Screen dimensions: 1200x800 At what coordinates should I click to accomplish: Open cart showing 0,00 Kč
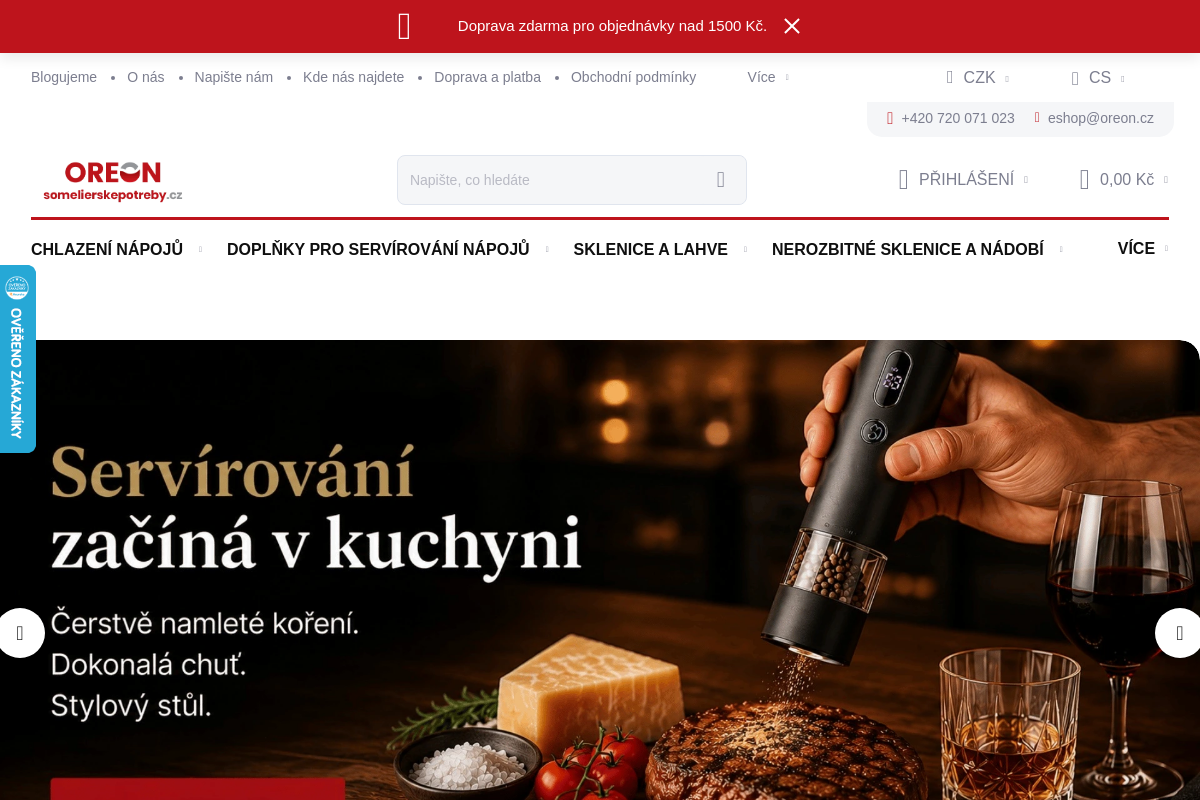tap(1127, 180)
